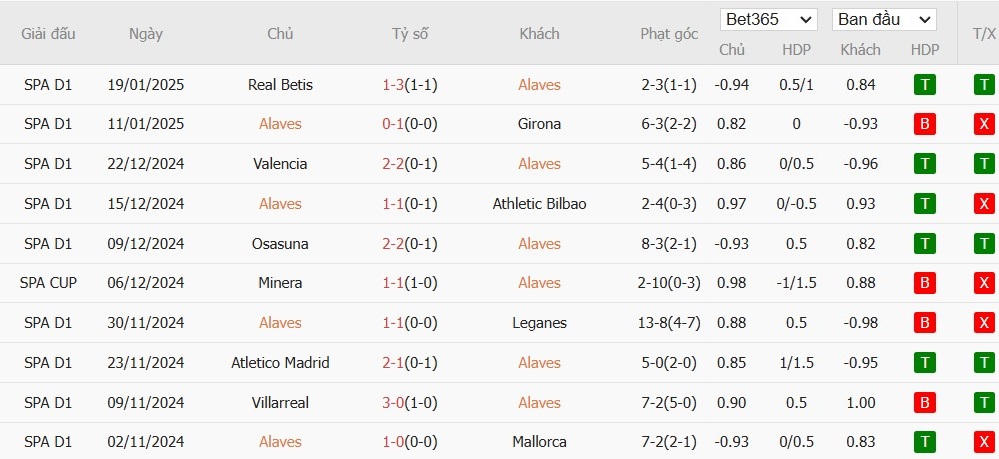Click red B badge for Minera match

[925, 283]
